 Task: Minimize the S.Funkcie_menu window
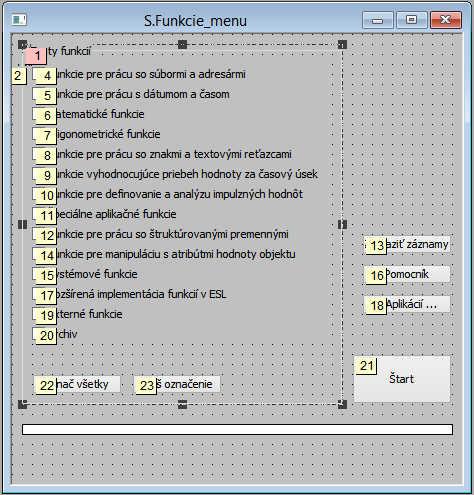[x=378, y=20]
